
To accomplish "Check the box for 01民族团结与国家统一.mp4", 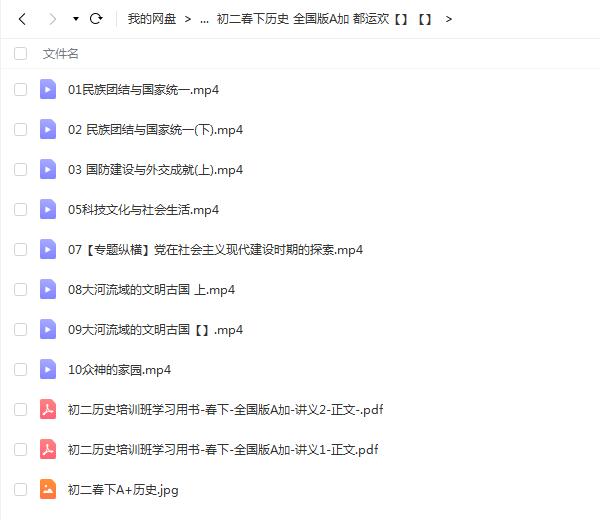I will coord(20,90).
